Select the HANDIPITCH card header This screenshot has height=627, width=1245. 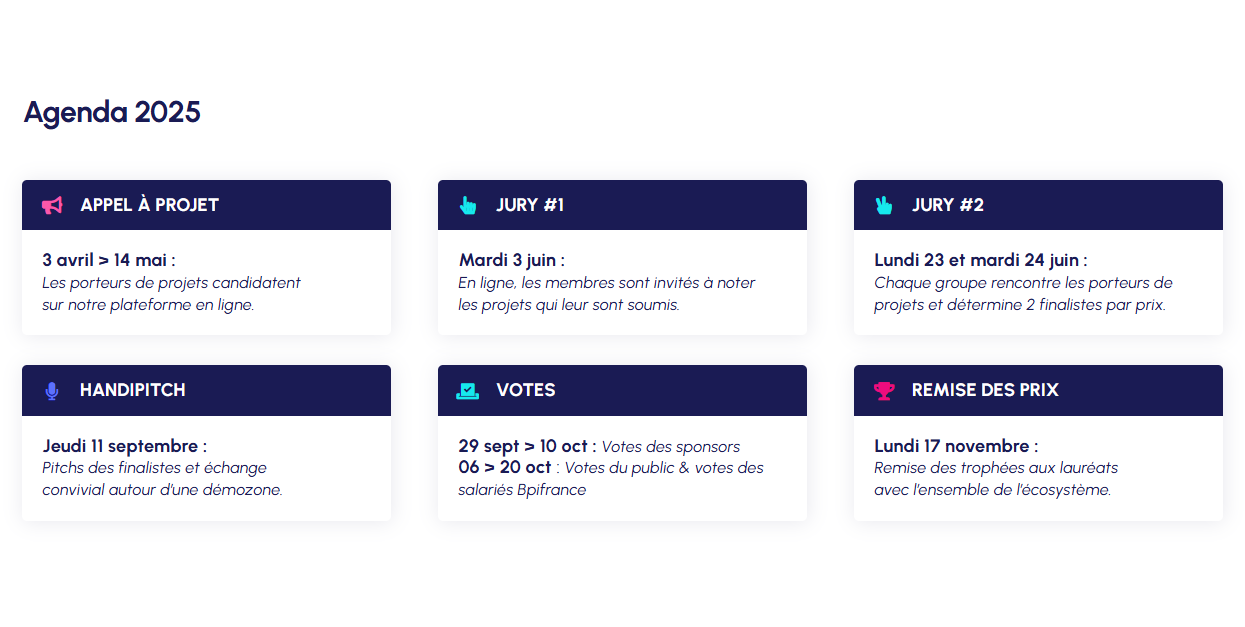coord(206,391)
